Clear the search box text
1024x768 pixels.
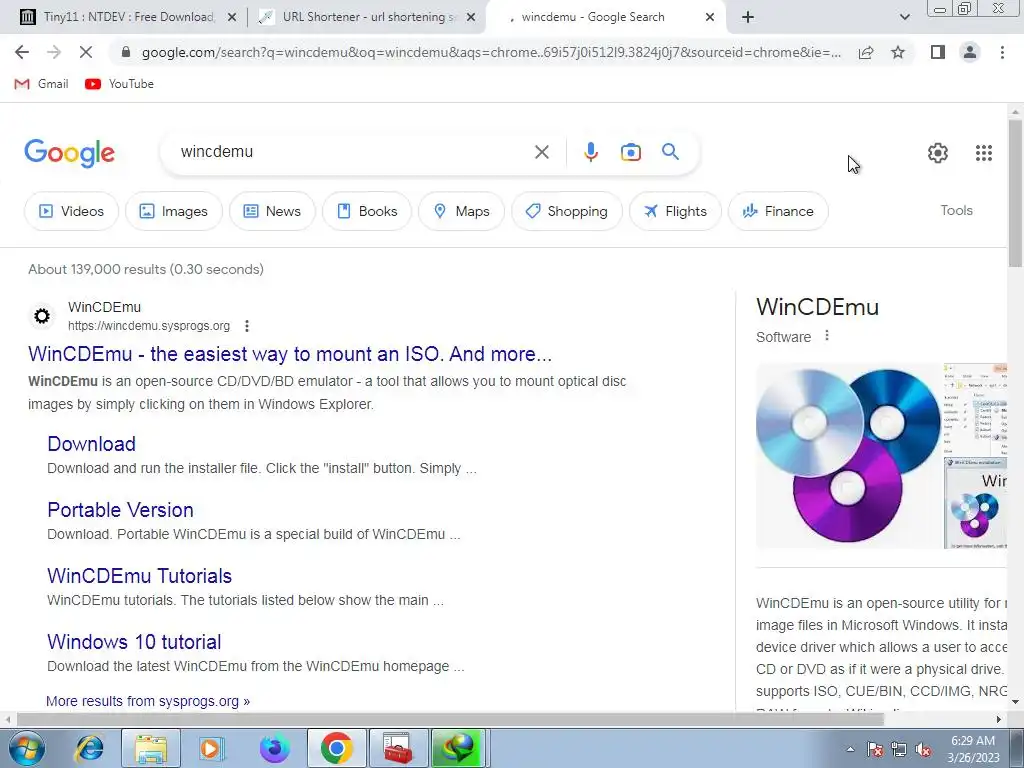pos(541,152)
